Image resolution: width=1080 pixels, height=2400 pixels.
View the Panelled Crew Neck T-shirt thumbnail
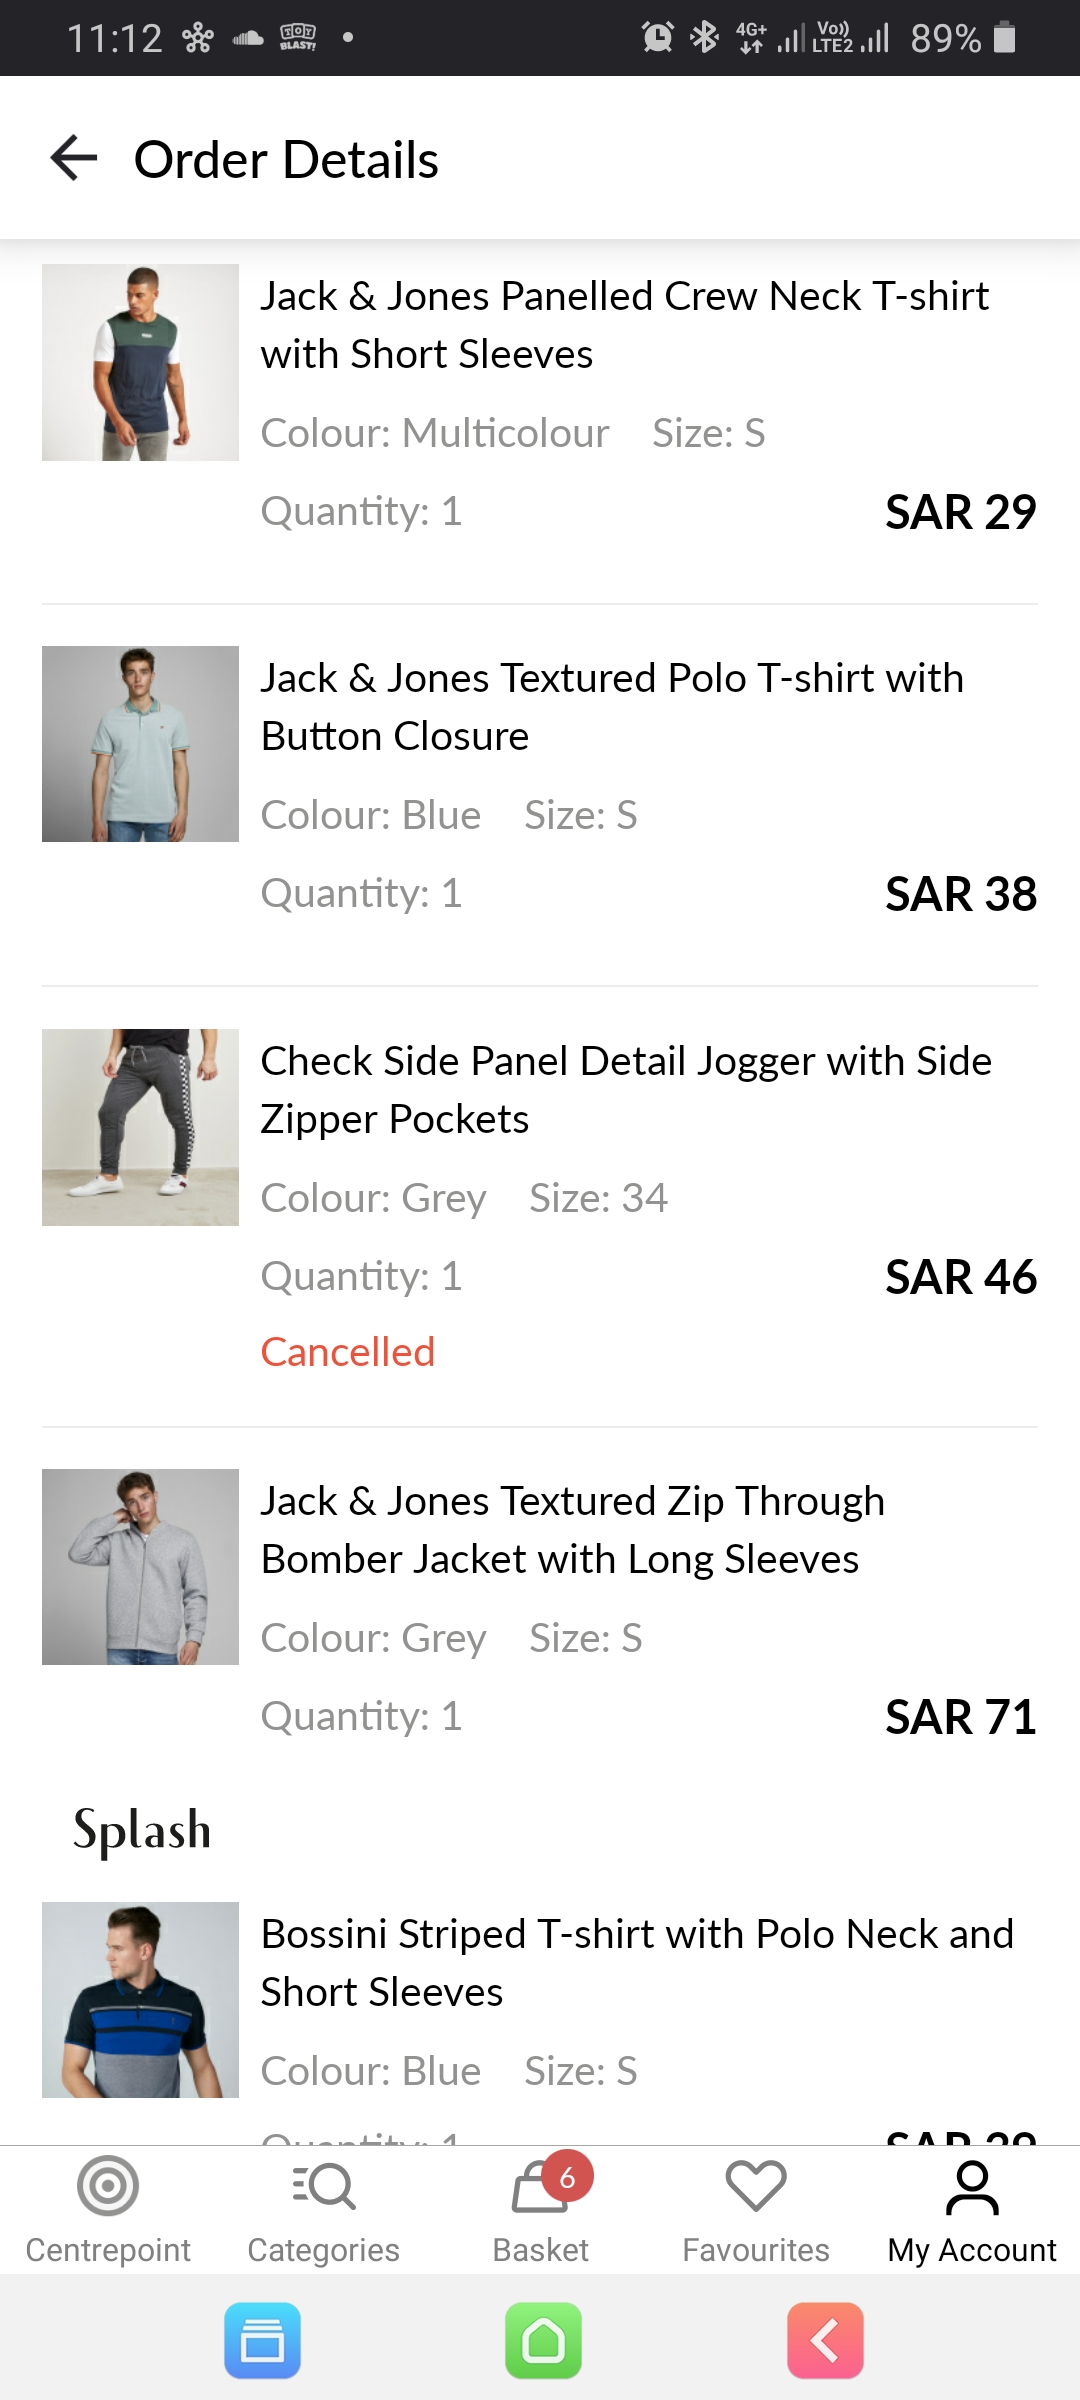(x=140, y=362)
